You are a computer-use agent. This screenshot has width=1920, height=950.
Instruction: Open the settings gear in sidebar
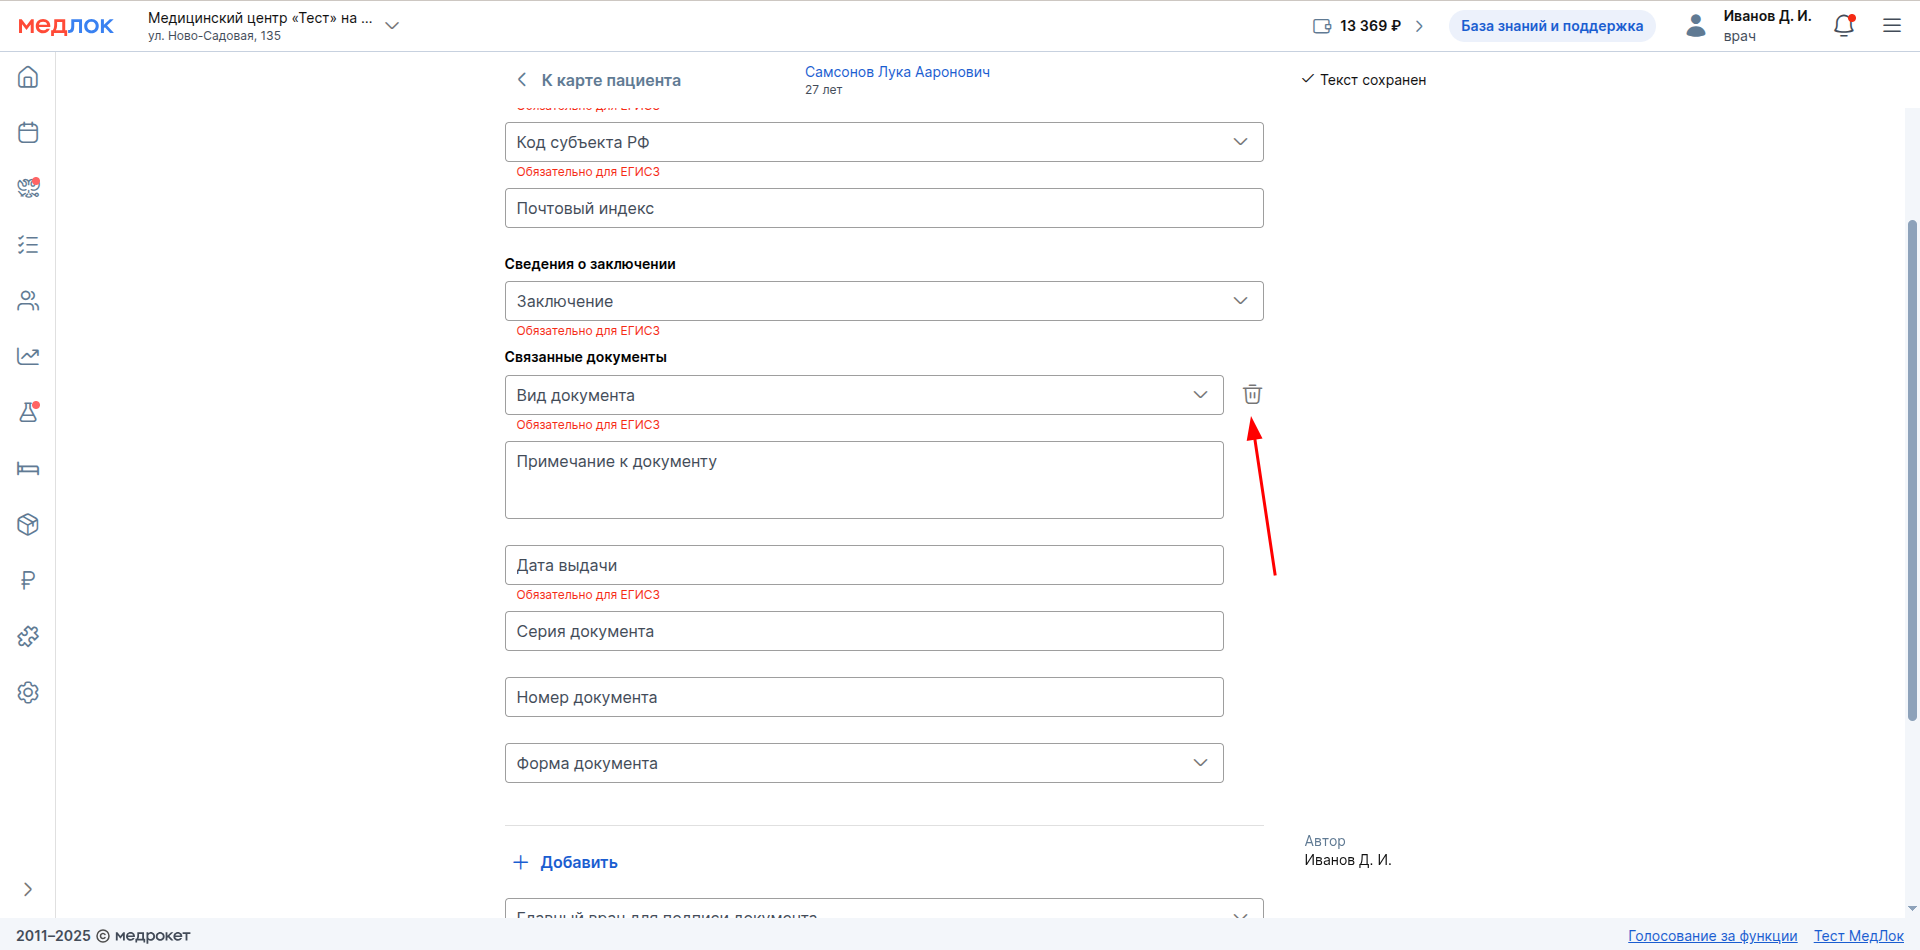pos(28,692)
